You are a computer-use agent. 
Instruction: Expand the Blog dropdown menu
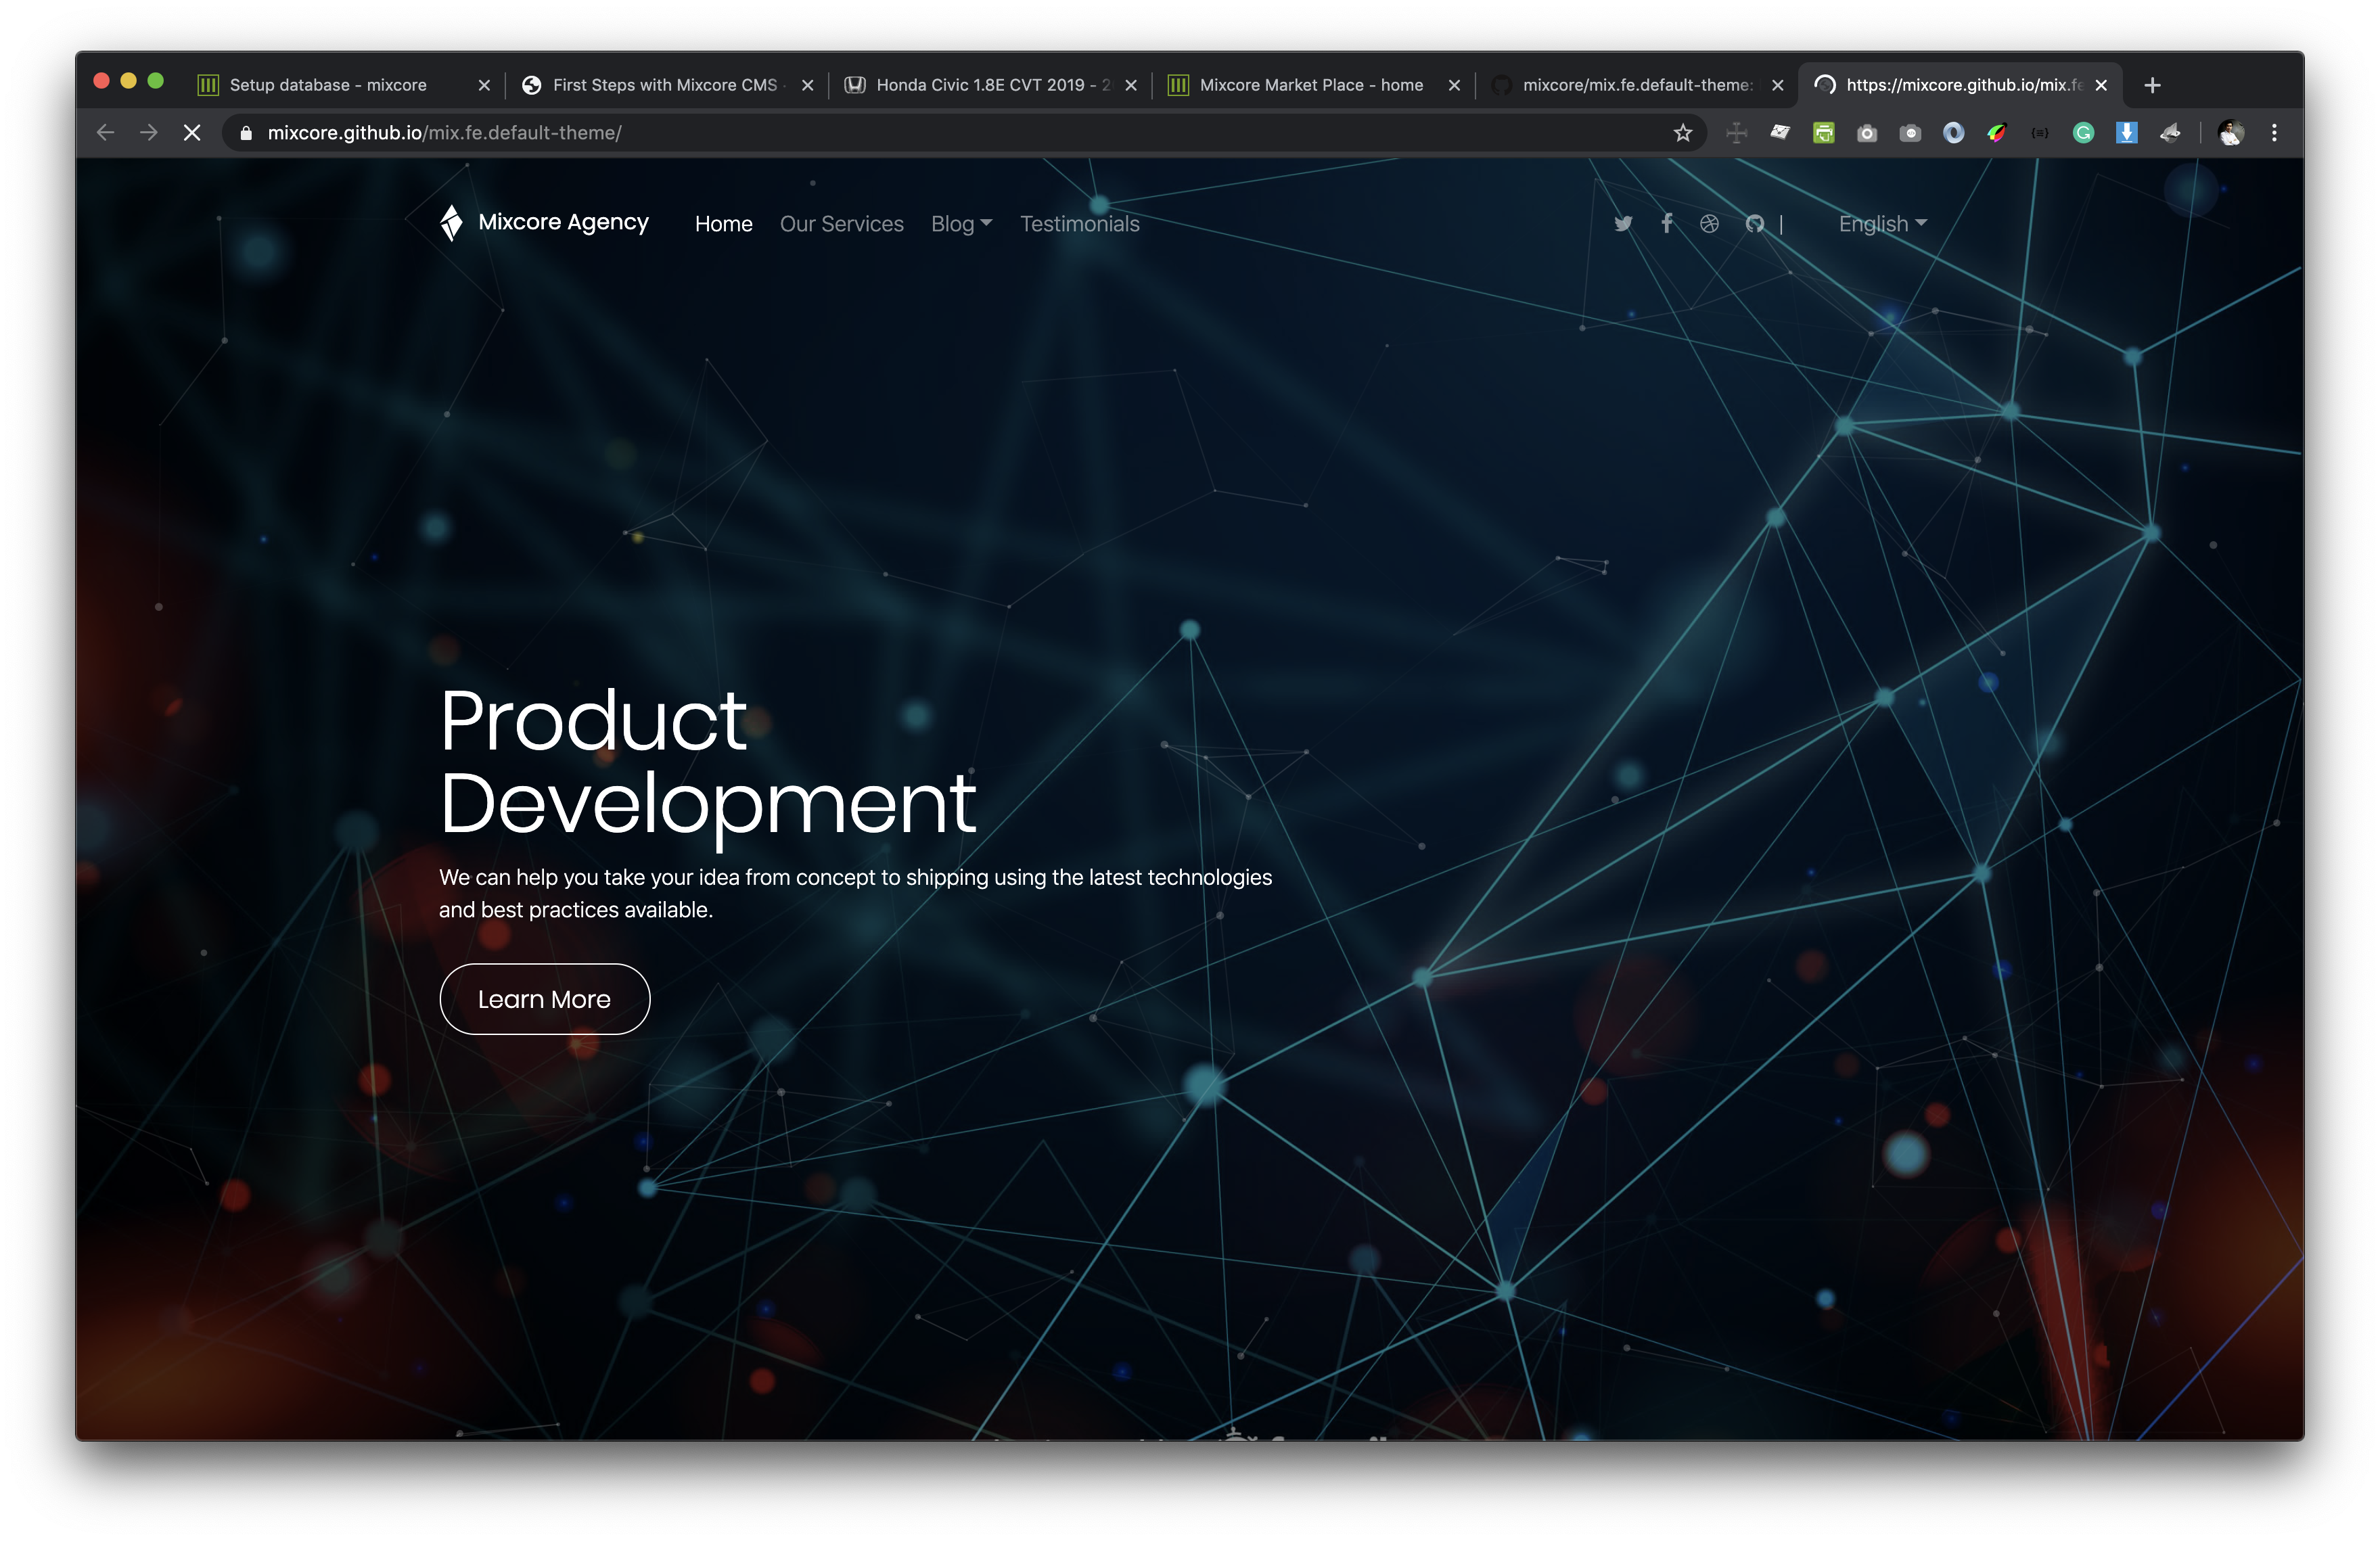point(961,224)
